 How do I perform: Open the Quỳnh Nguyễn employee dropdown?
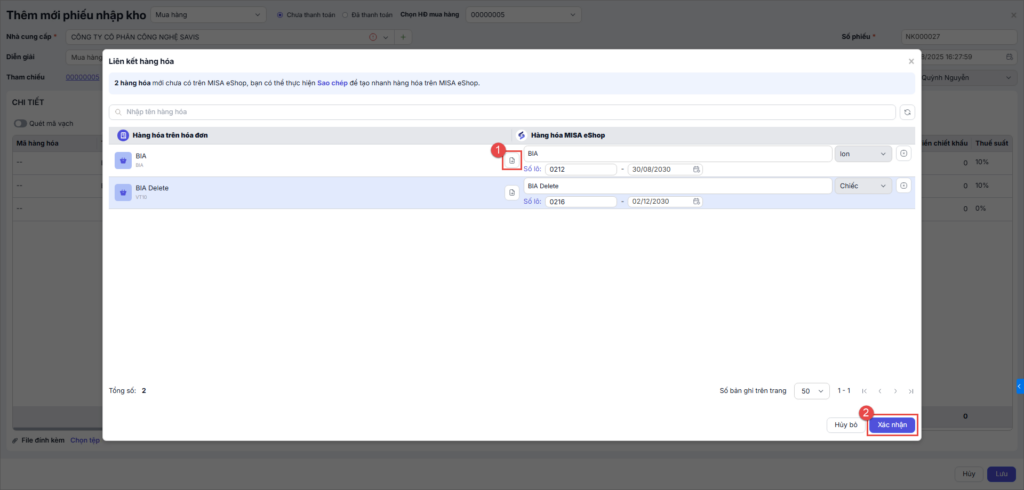coord(969,78)
